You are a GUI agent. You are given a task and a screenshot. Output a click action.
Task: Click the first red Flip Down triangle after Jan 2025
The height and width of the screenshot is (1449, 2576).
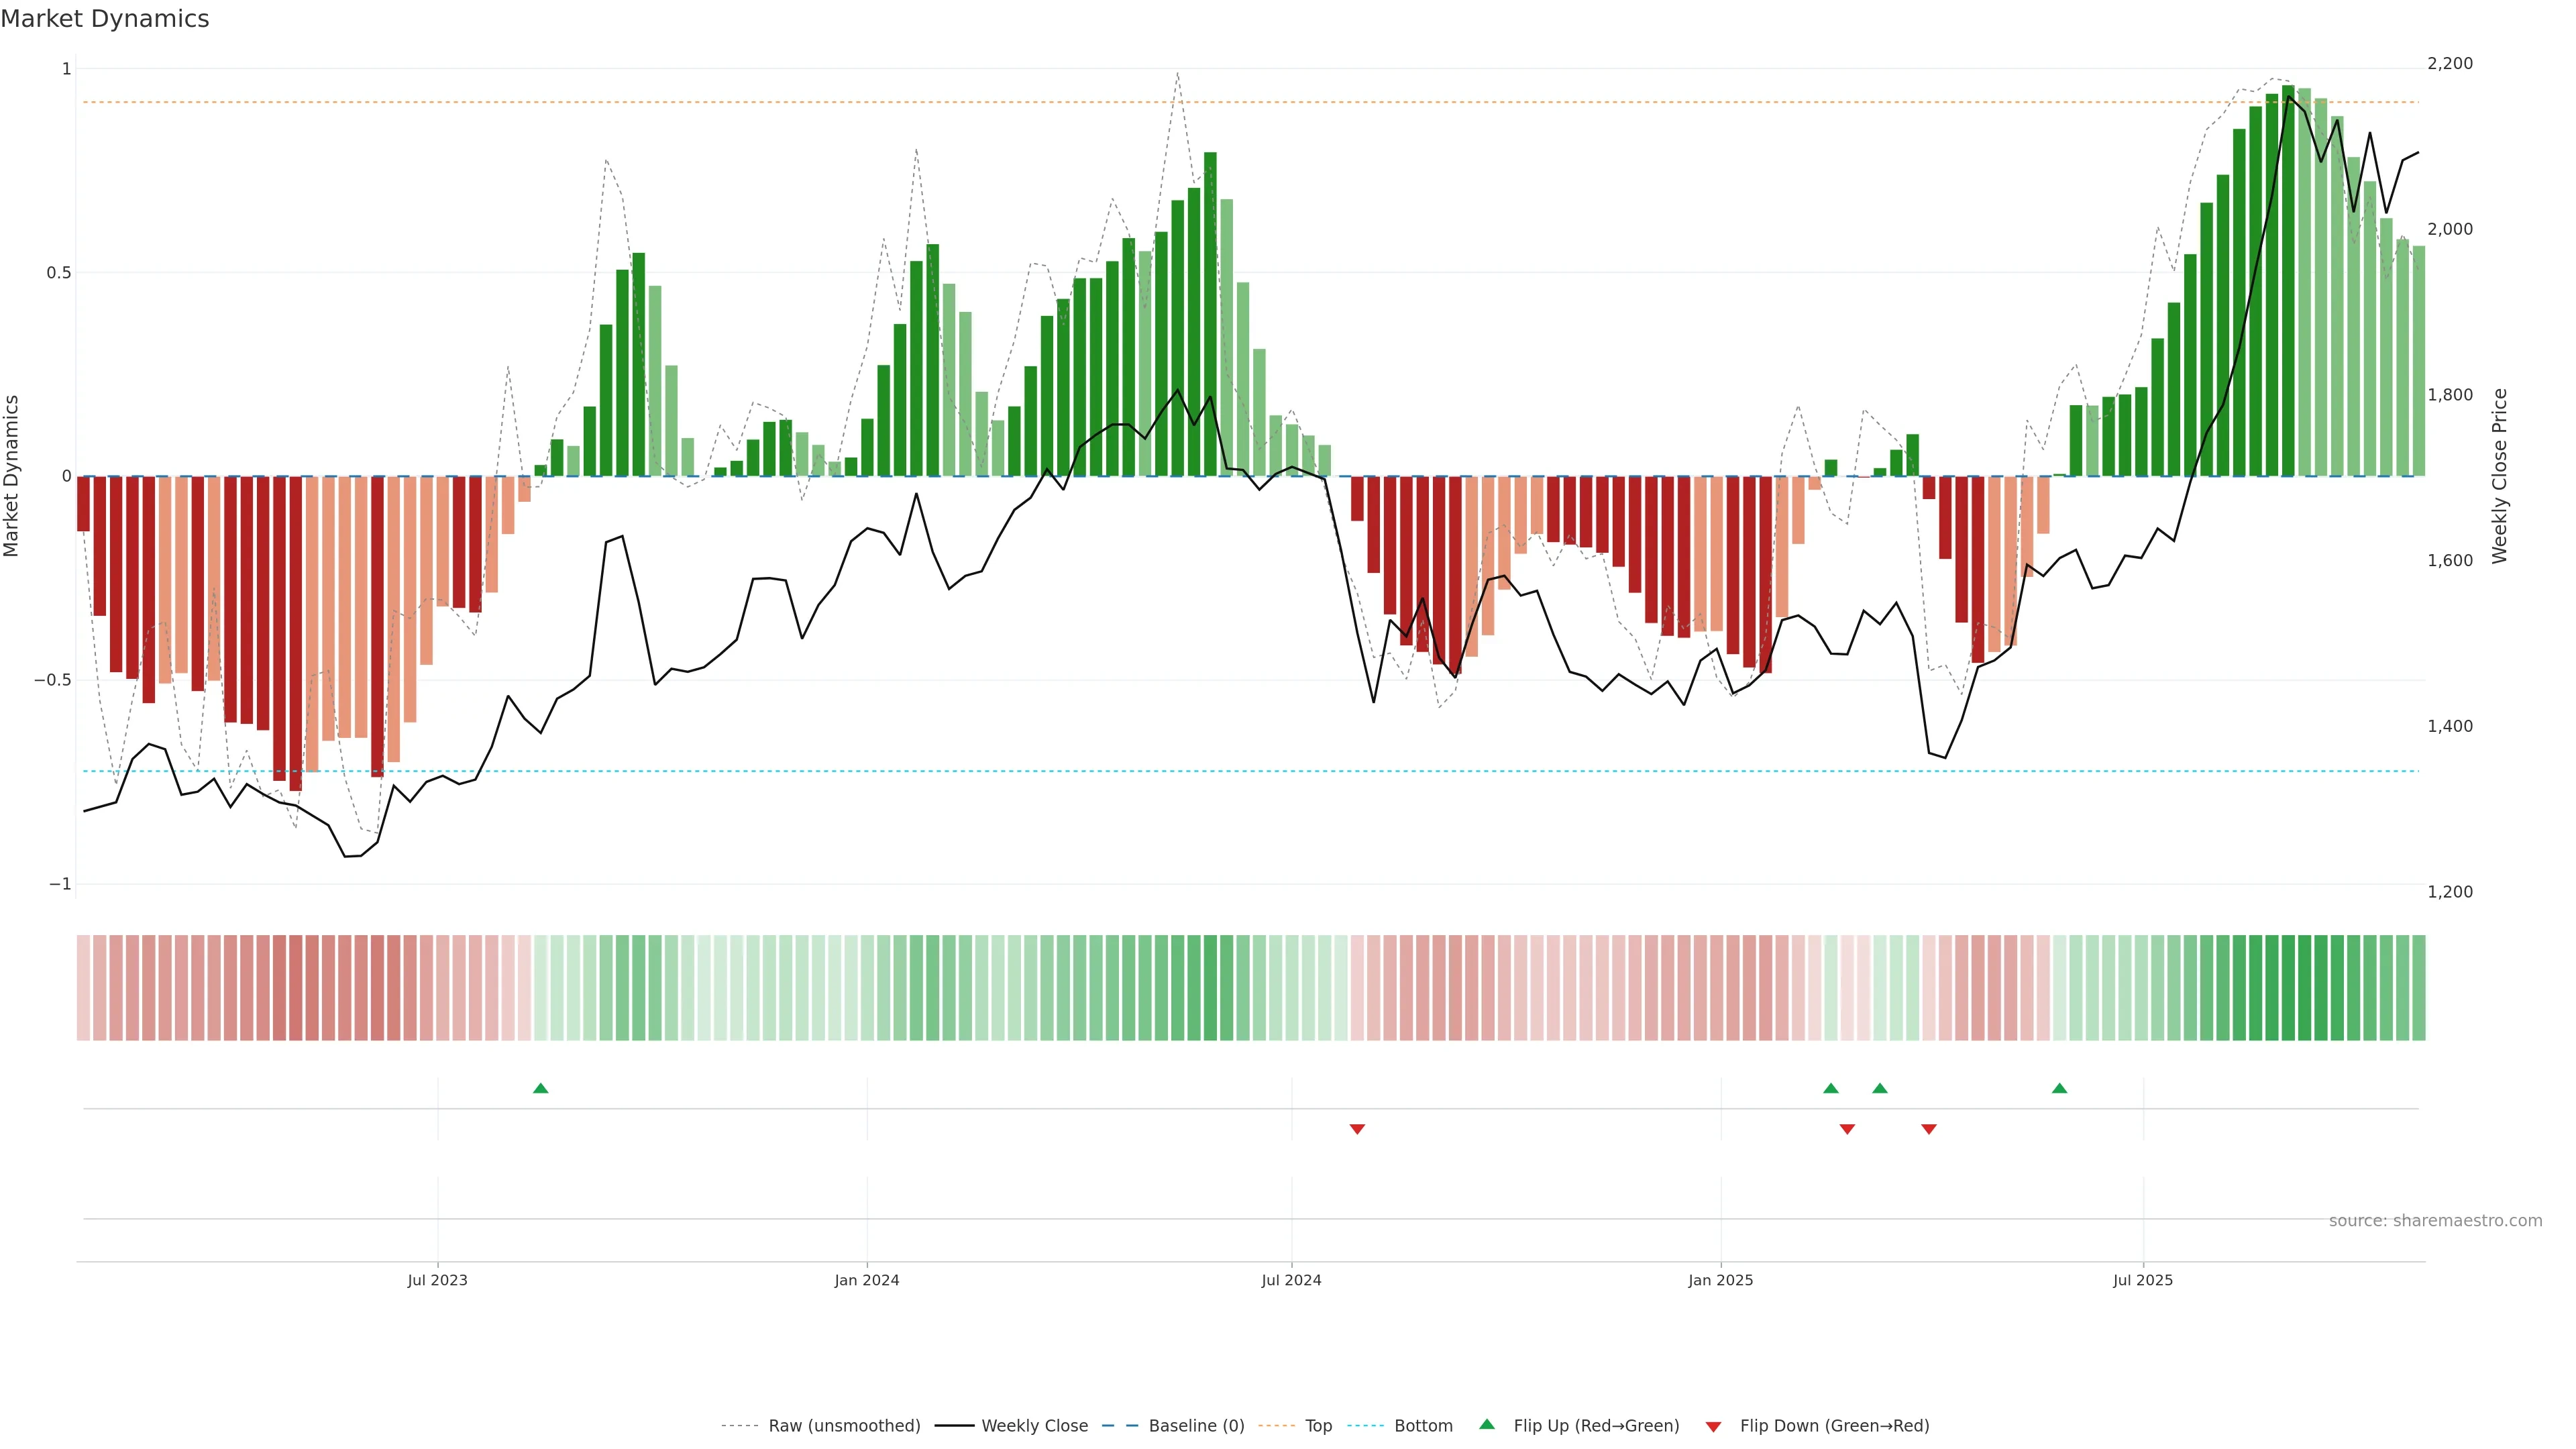tap(1847, 1129)
